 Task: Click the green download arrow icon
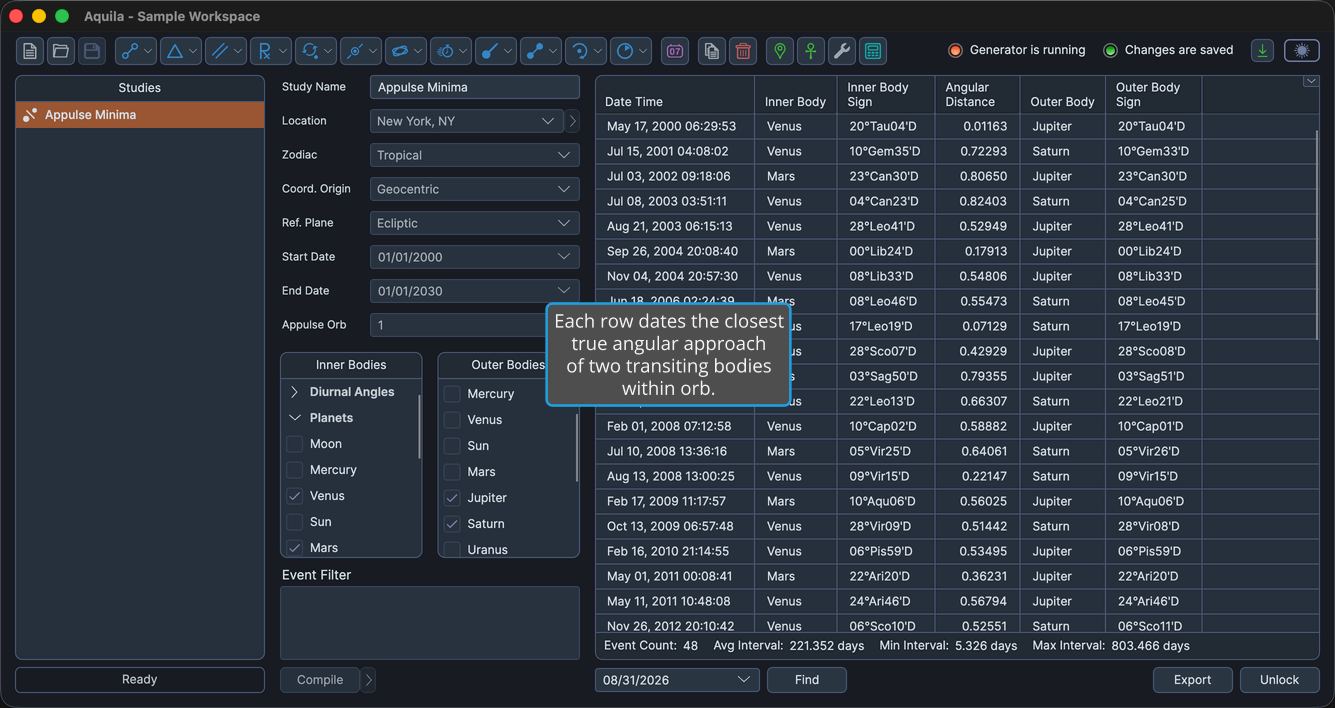coord(1263,51)
